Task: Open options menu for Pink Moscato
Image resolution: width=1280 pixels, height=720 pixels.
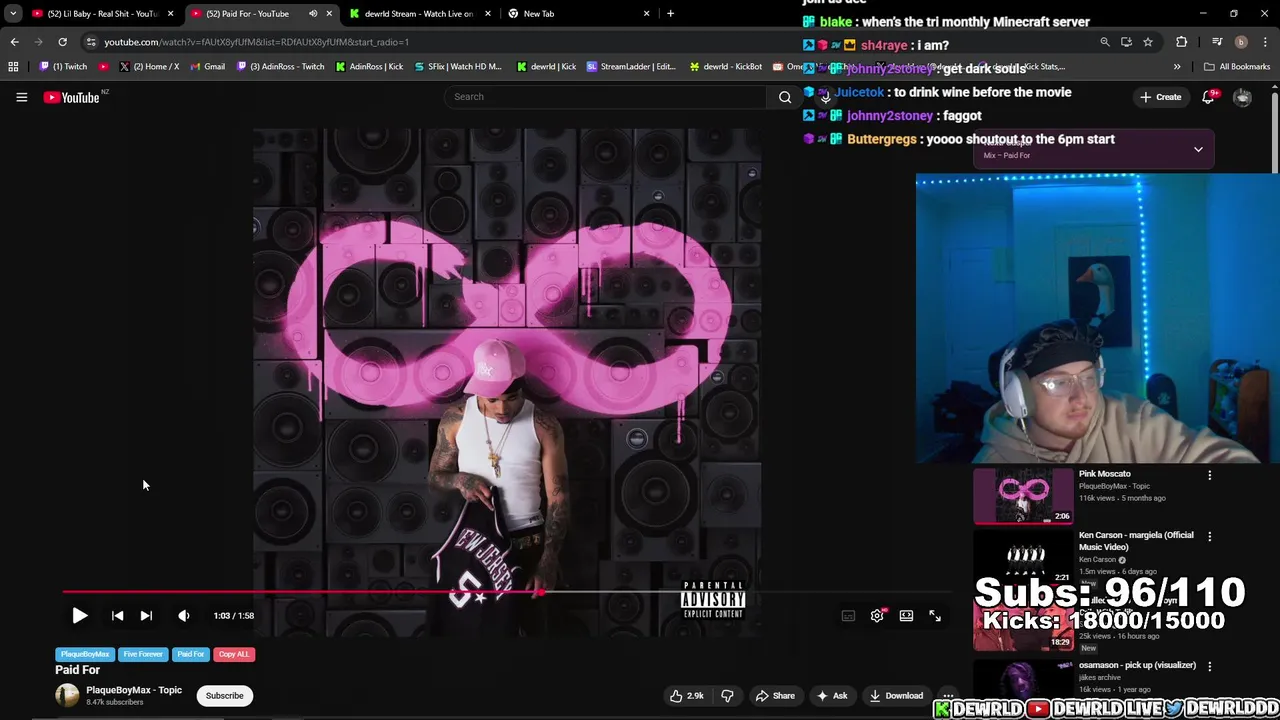Action: pyautogui.click(x=1209, y=475)
